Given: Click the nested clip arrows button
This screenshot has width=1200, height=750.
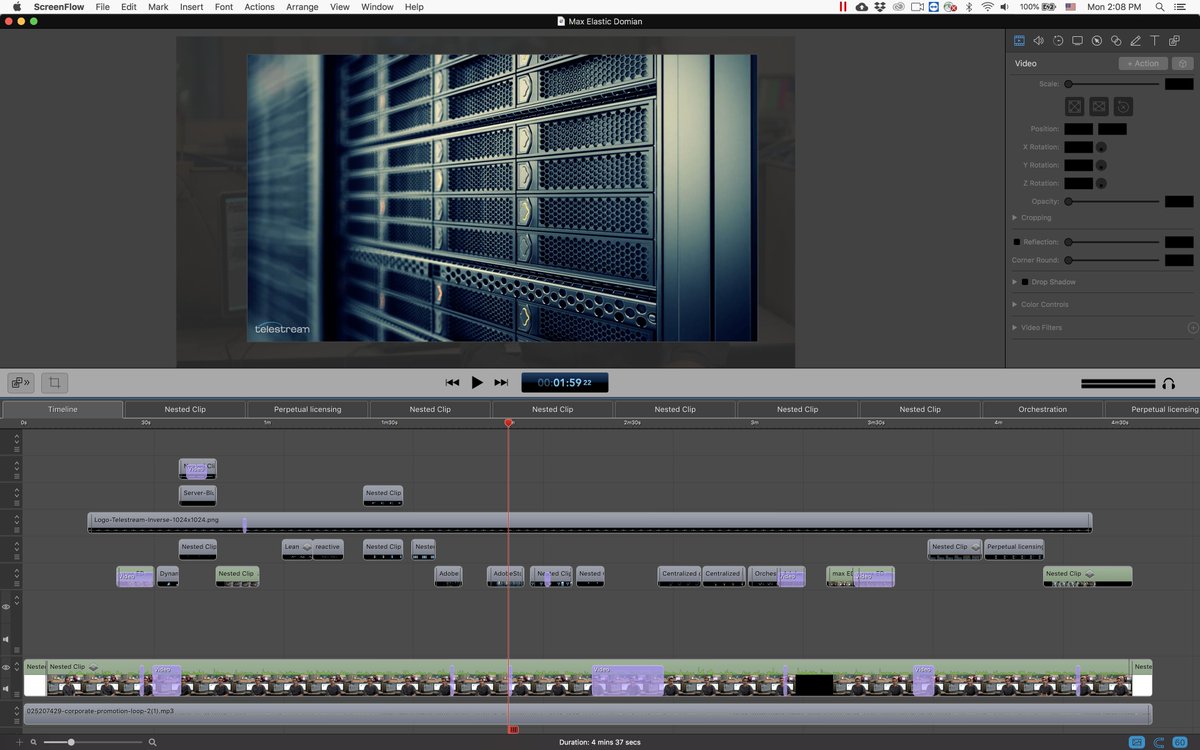Looking at the screenshot, I should pyautogui.click(x=20, y=382).
